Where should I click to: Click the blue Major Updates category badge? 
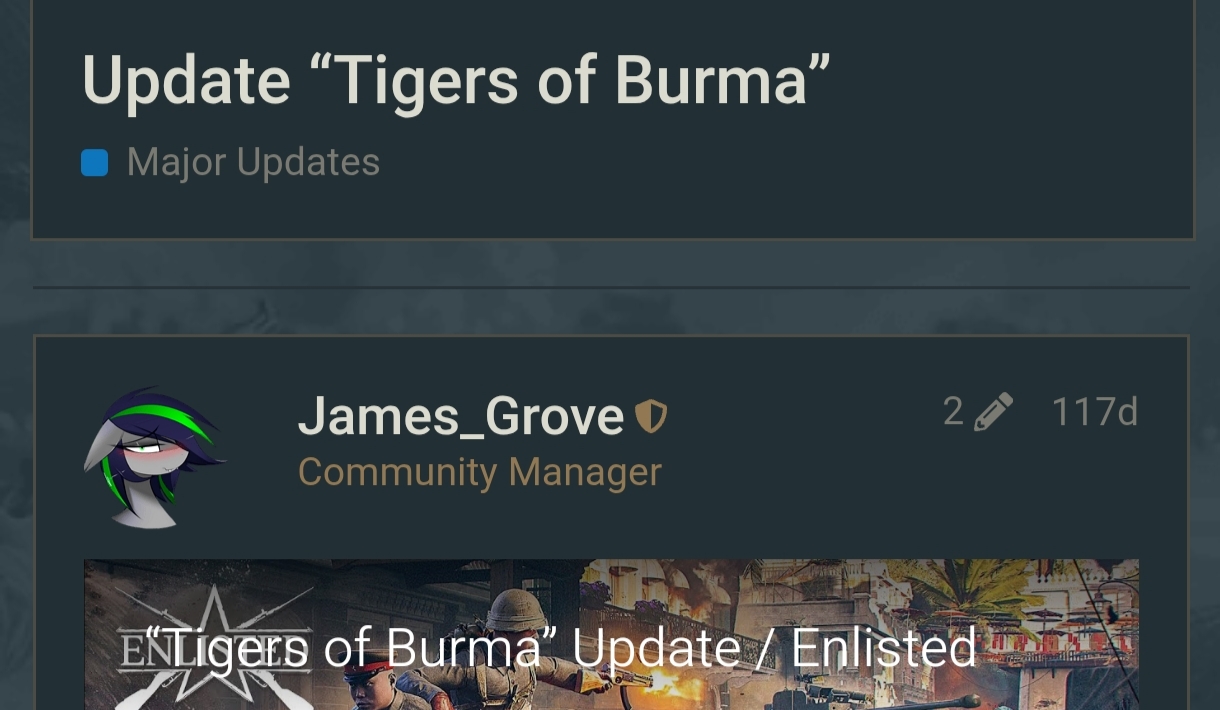tap(95, 163)
